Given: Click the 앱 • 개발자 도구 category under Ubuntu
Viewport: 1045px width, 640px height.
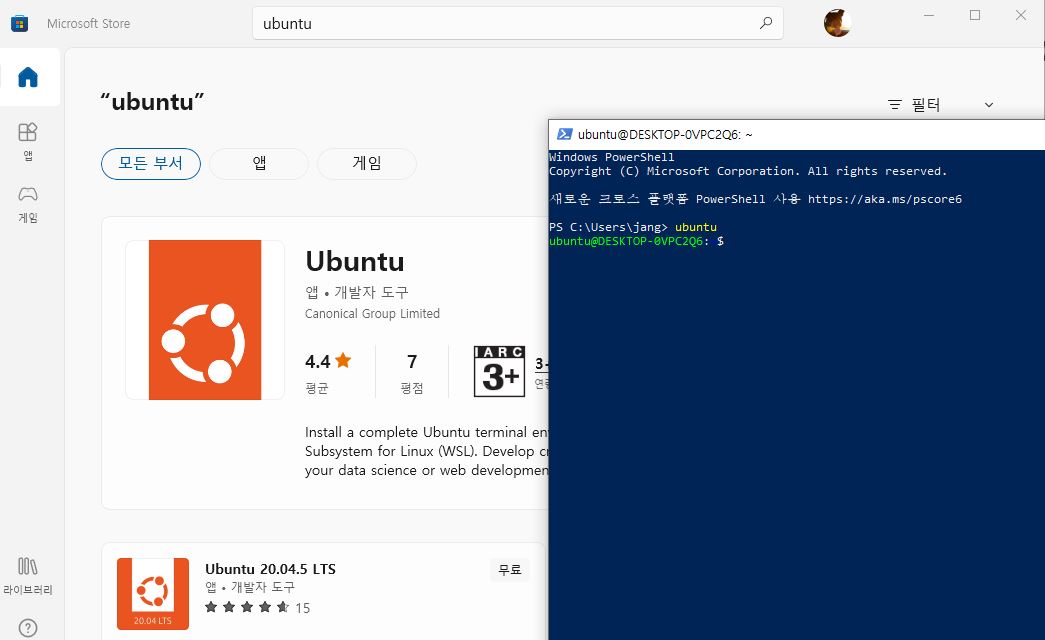Looking at the screenshot, I should point(357,292).
